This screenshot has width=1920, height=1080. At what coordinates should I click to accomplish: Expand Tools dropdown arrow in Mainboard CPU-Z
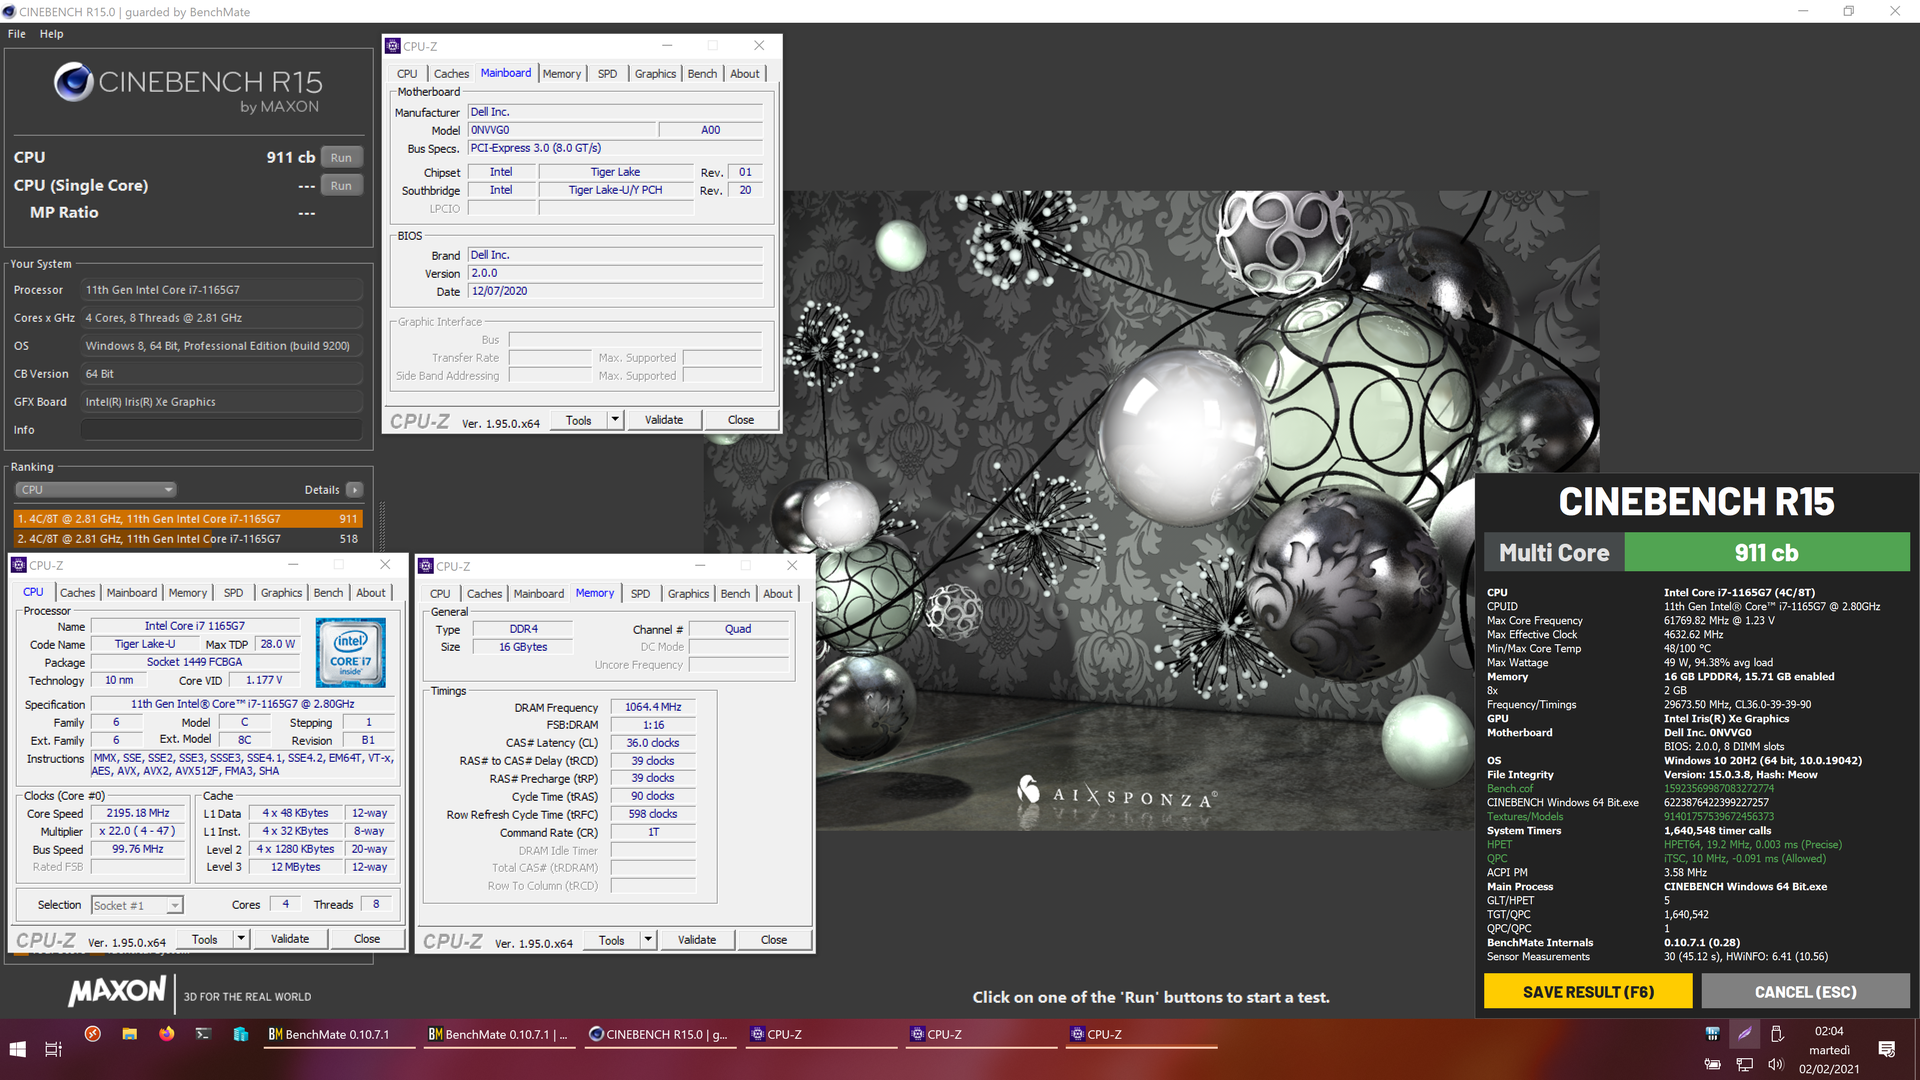[x=615, y=420]
